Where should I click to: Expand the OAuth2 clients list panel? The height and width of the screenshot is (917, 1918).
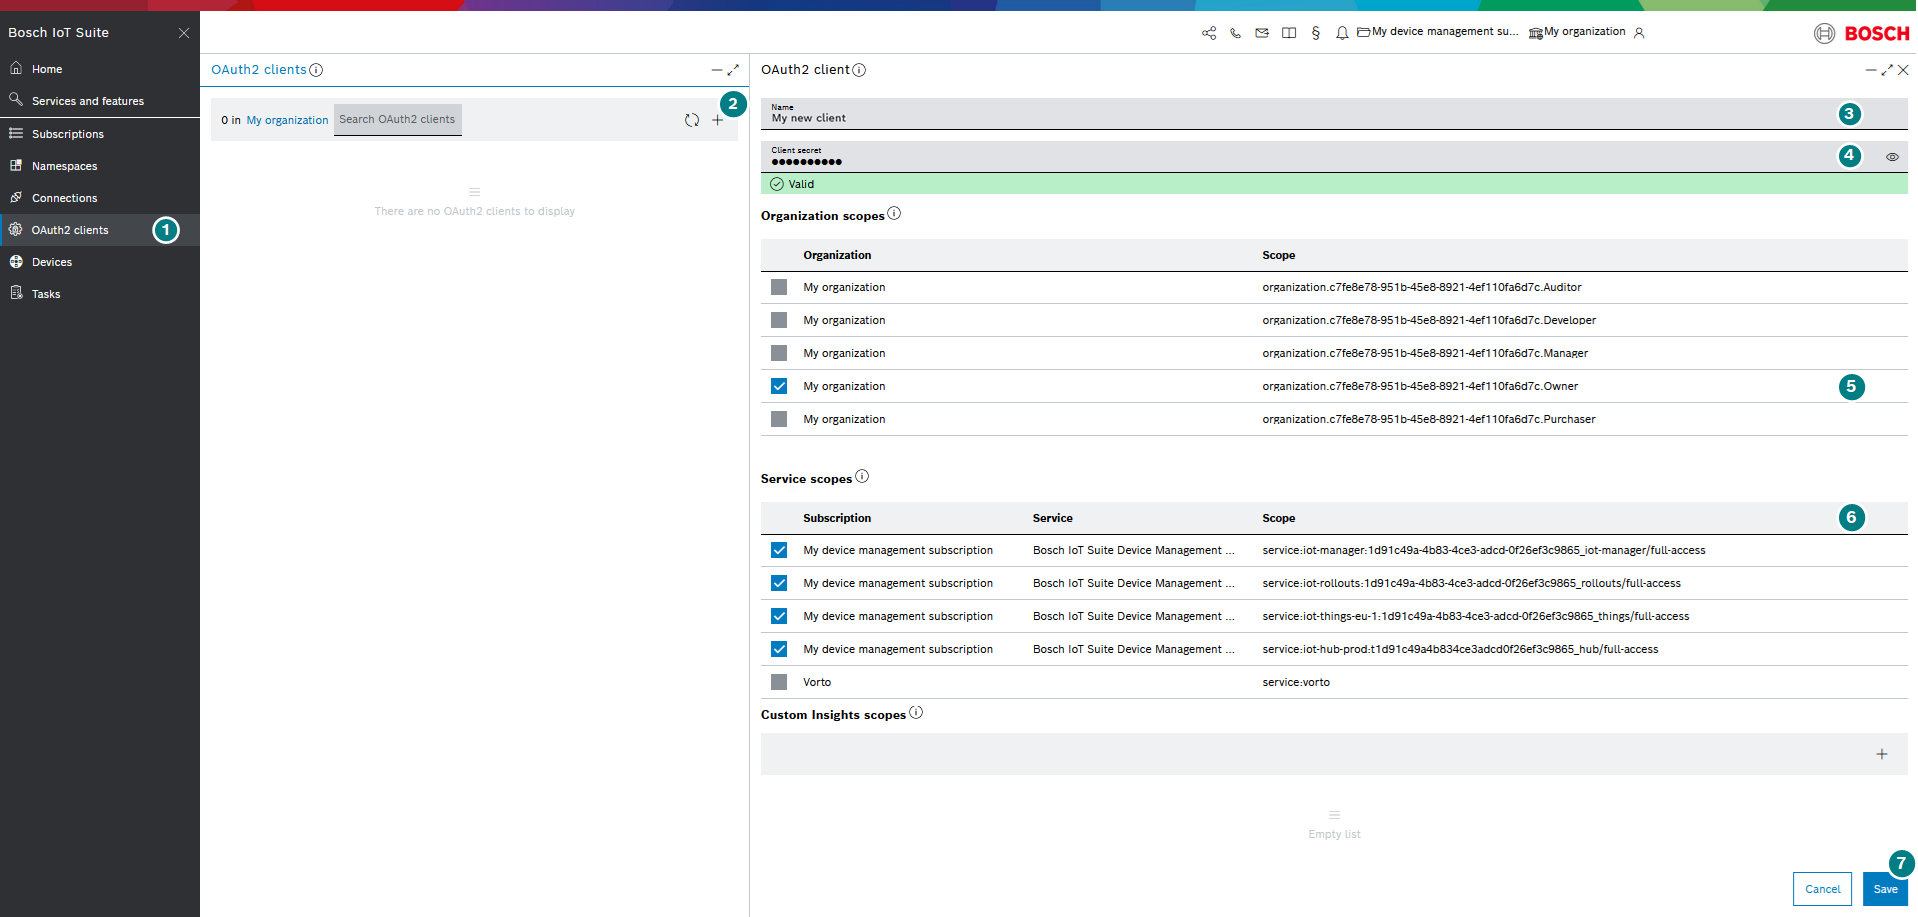pos(733,70)
